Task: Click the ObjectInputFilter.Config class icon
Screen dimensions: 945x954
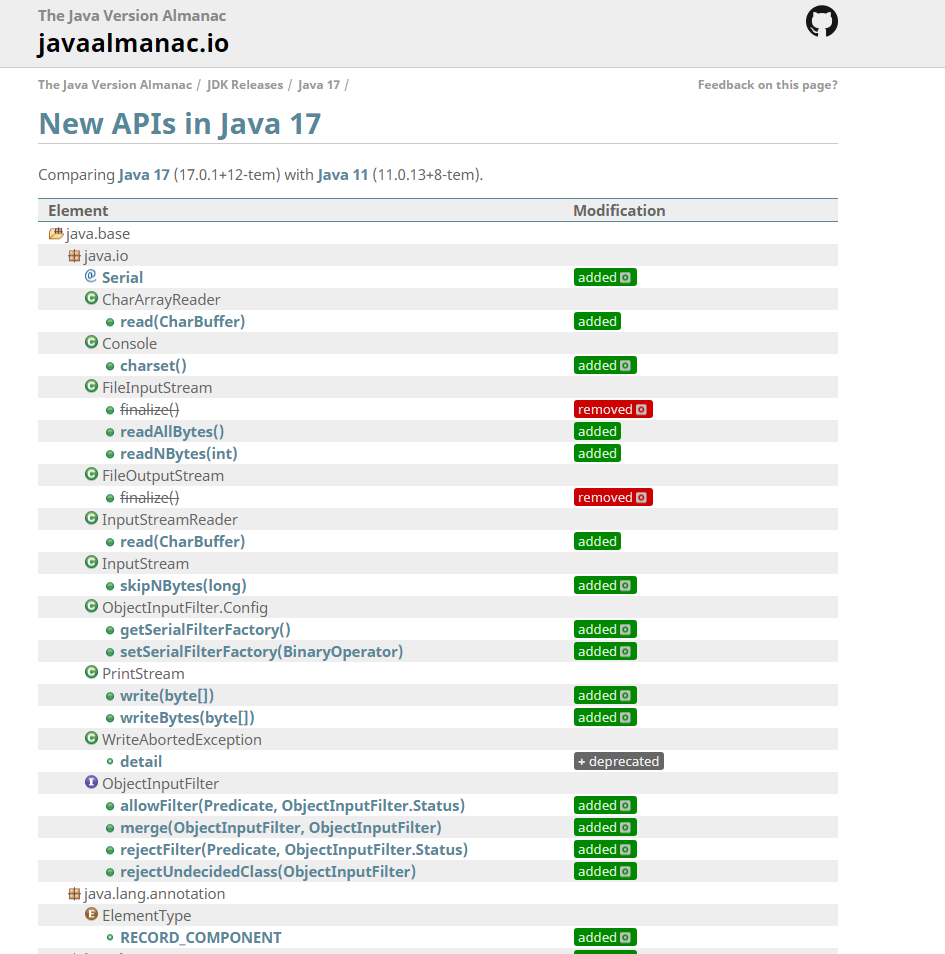Action: click(91, 606)
